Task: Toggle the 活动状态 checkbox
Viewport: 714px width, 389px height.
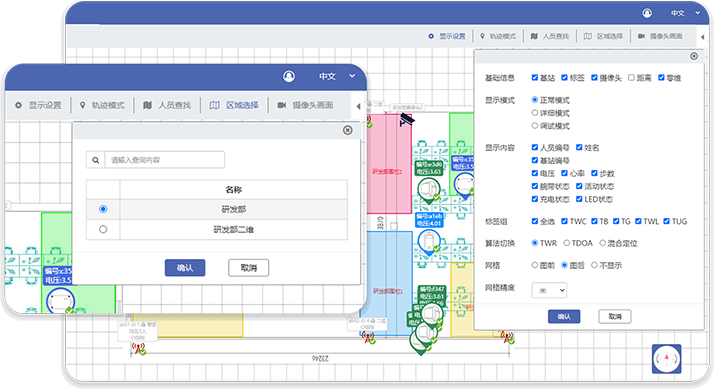Action: coord(579,186)
